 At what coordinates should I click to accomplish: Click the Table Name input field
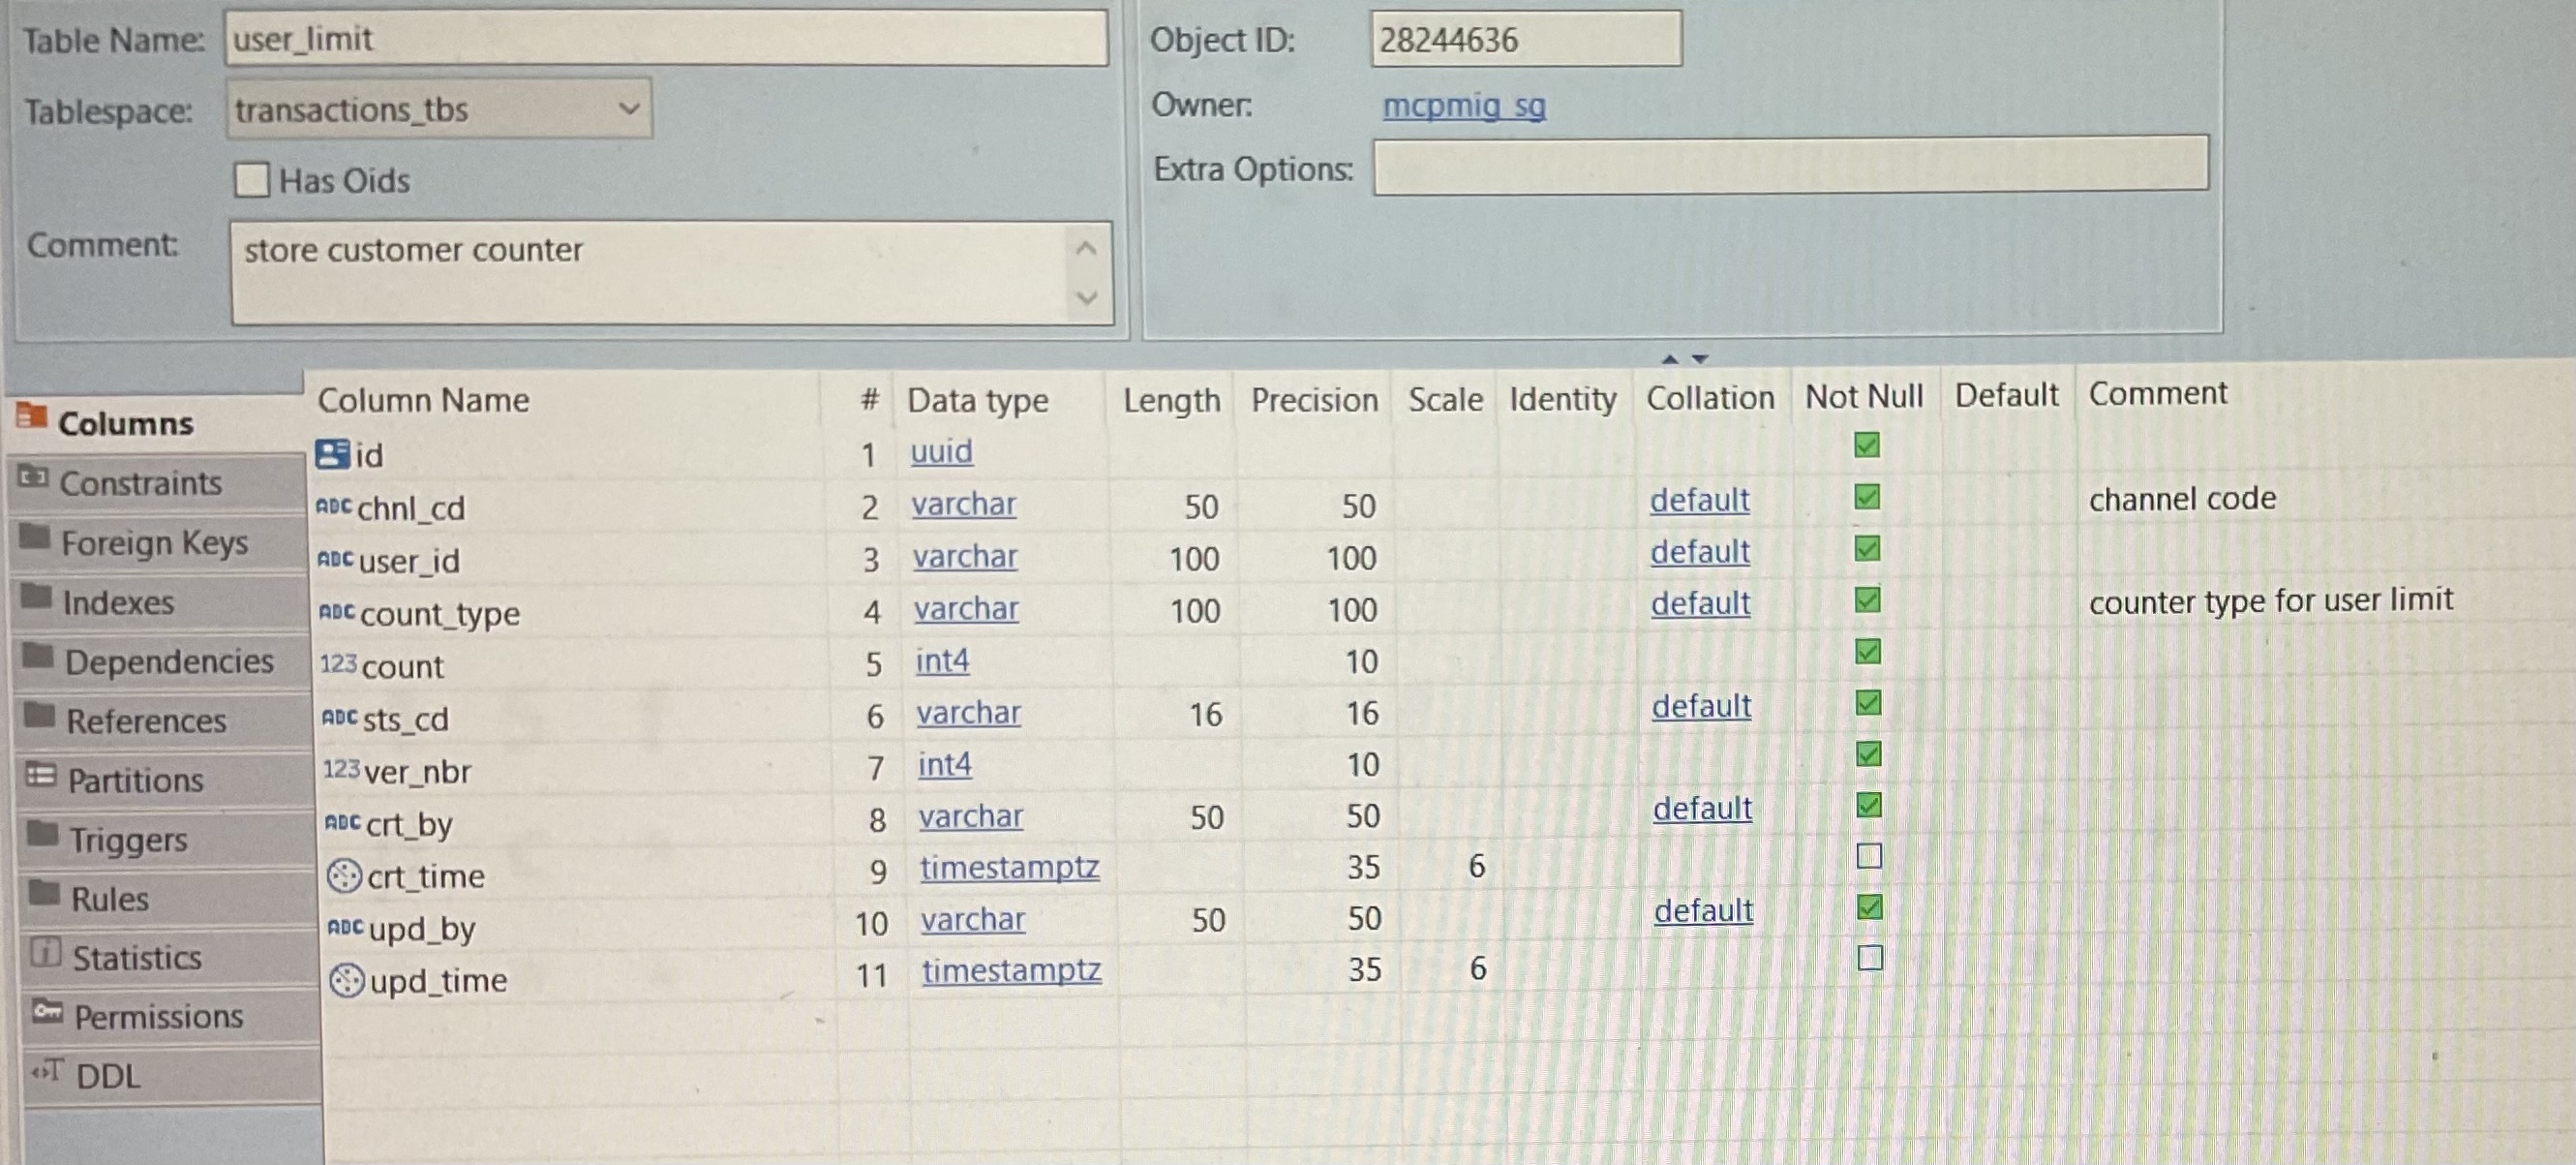coord(665,40)
